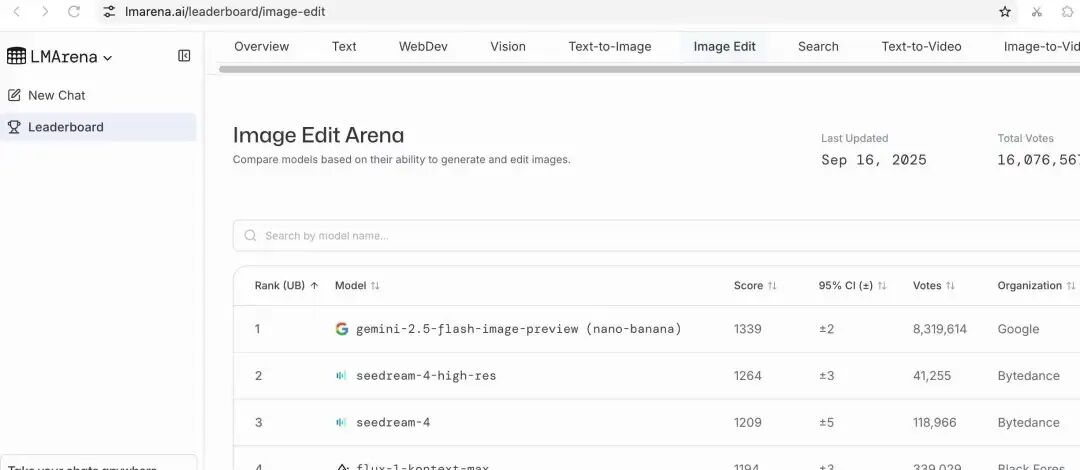Open the seedream-4-high-res model entry

pyautogui.click(x=426, y=376)
